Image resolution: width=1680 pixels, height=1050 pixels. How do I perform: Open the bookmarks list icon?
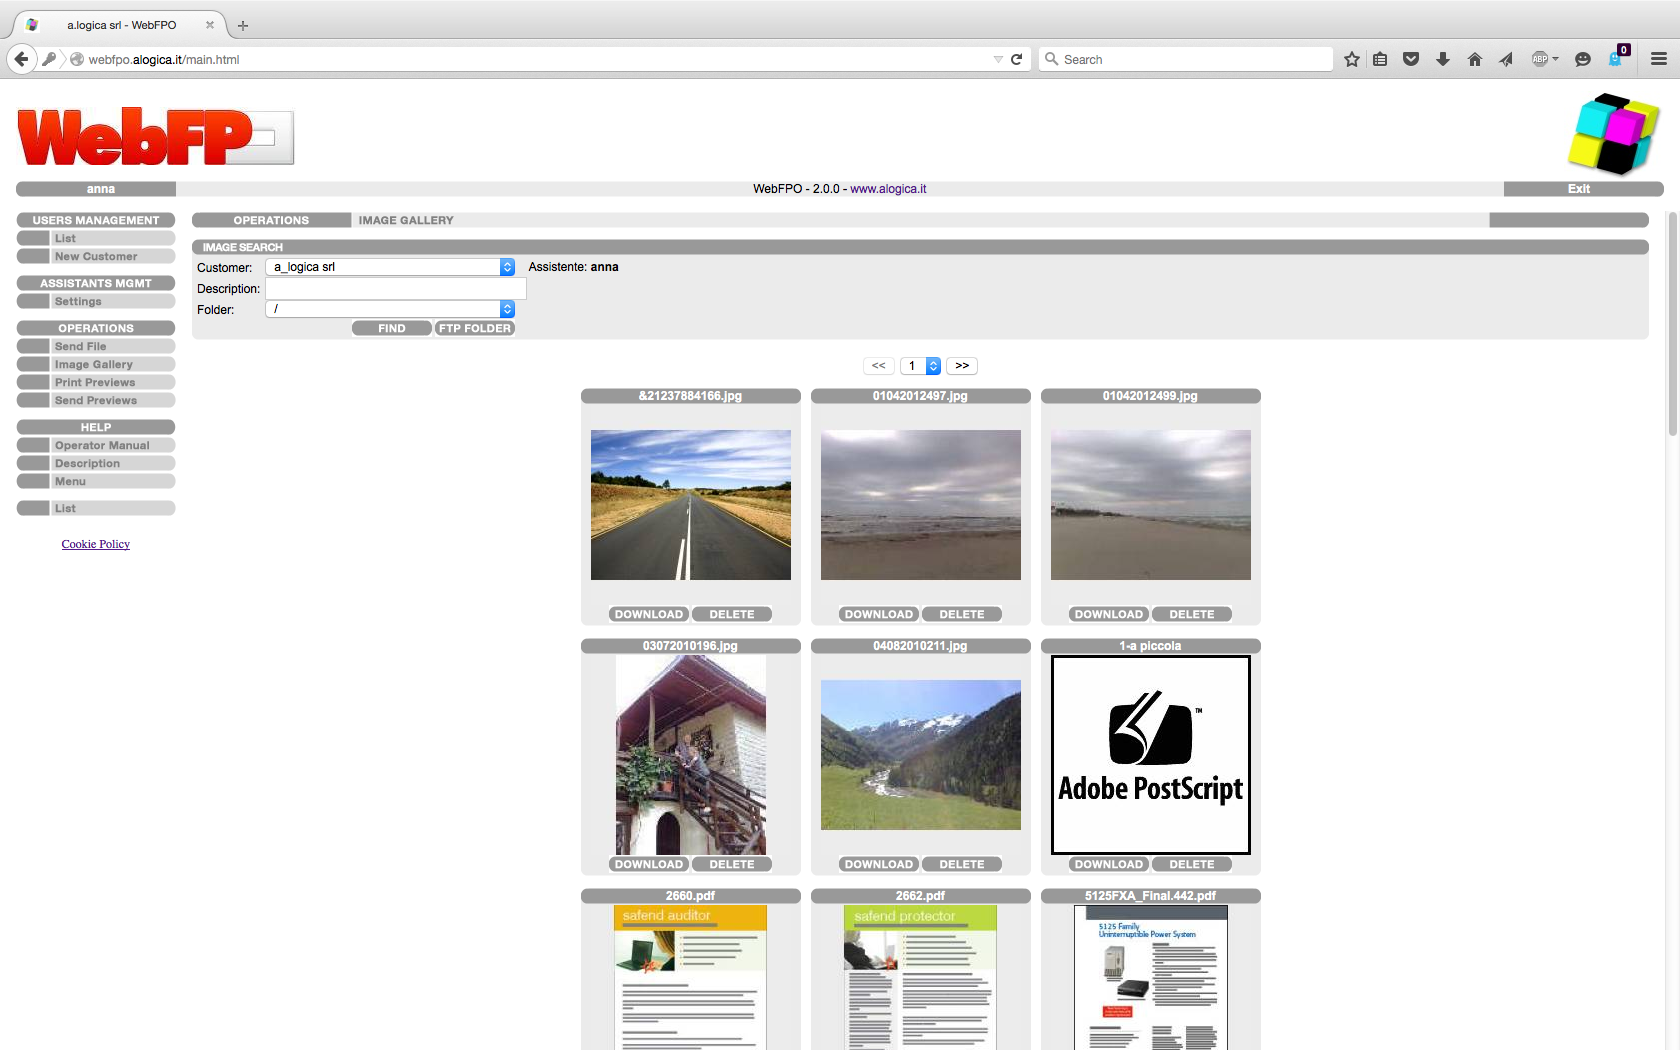tap(1380, 59)
